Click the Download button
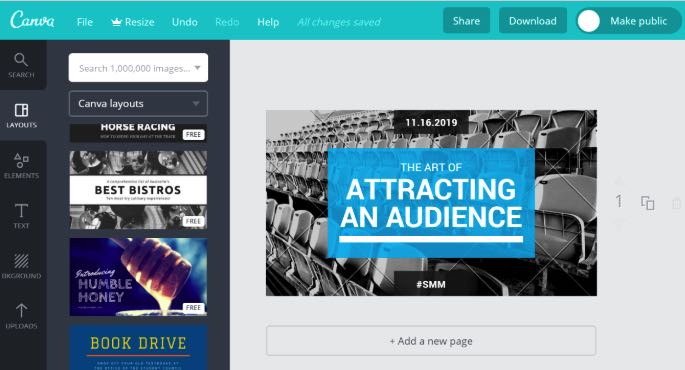The image size is (685, 370). [533, 21]
